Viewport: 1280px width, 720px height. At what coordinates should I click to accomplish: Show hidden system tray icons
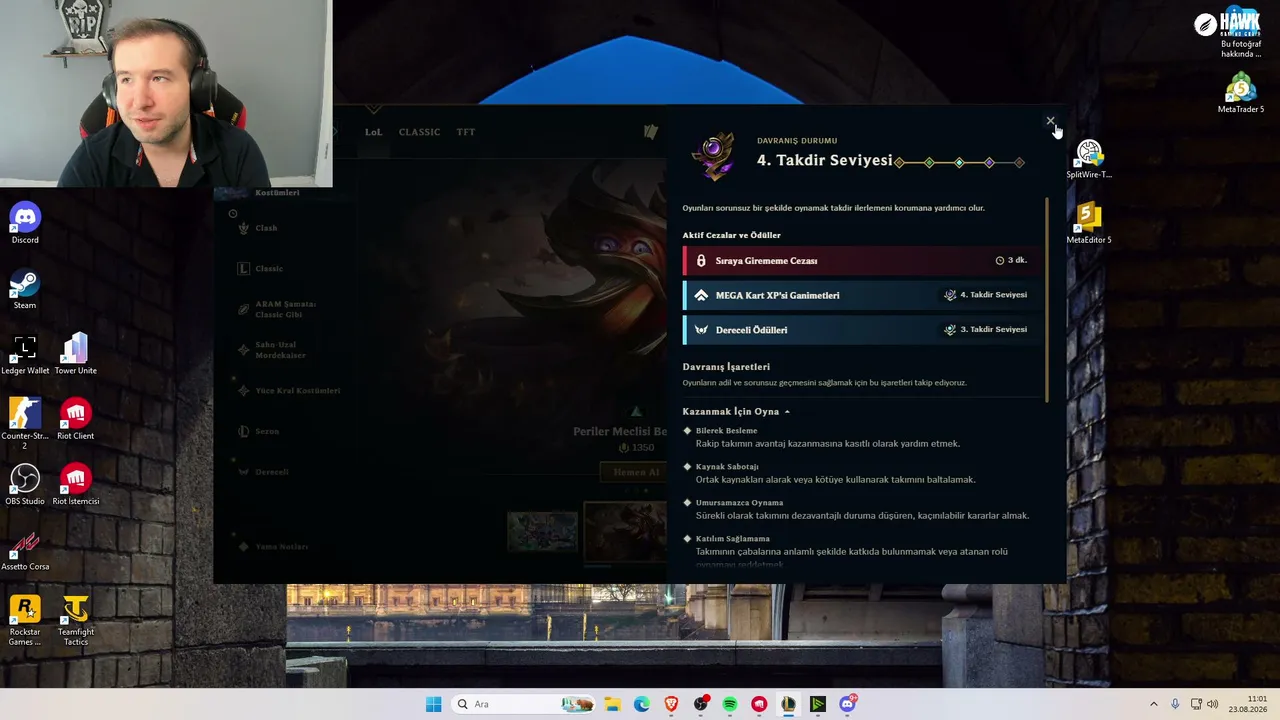click(x=1153, y=704)
